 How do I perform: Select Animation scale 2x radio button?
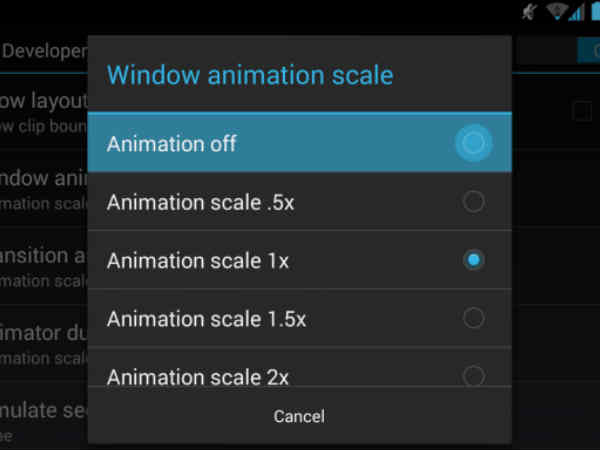pos(474,375)
